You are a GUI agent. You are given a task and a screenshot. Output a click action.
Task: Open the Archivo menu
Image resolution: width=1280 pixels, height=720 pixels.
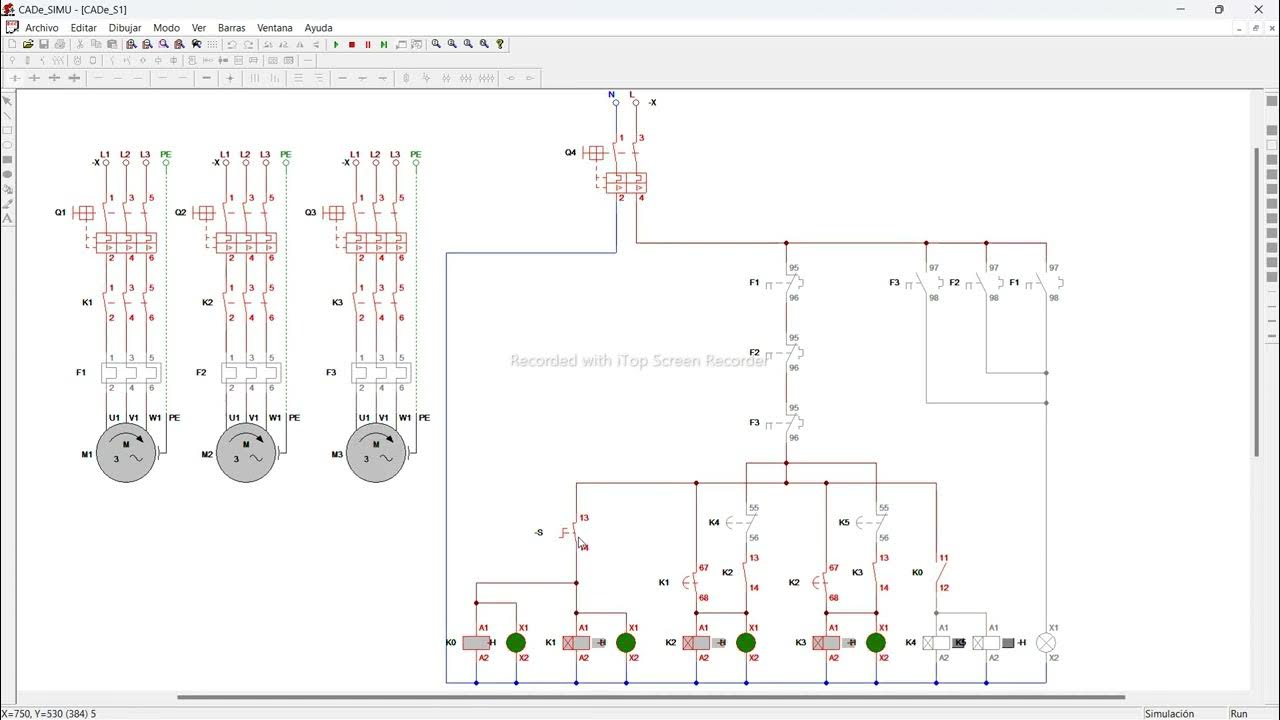[x=42, y=28]
